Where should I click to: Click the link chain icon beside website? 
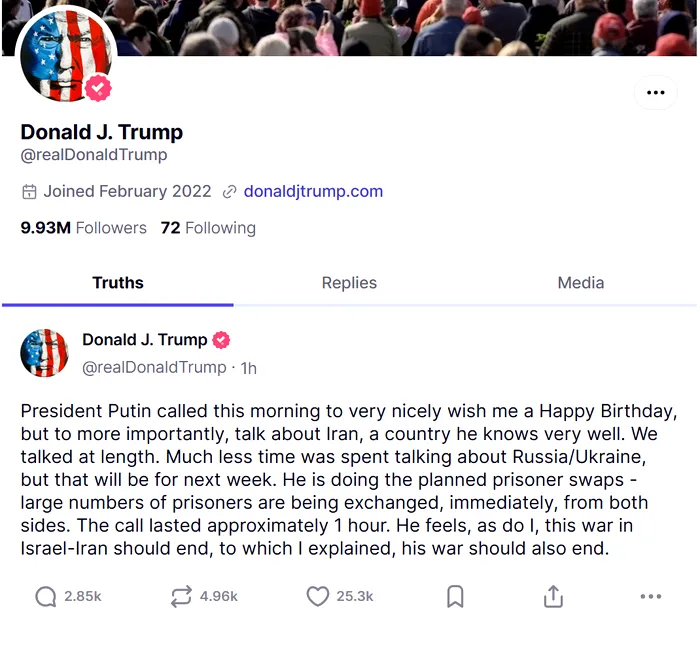tap(230, 192)
